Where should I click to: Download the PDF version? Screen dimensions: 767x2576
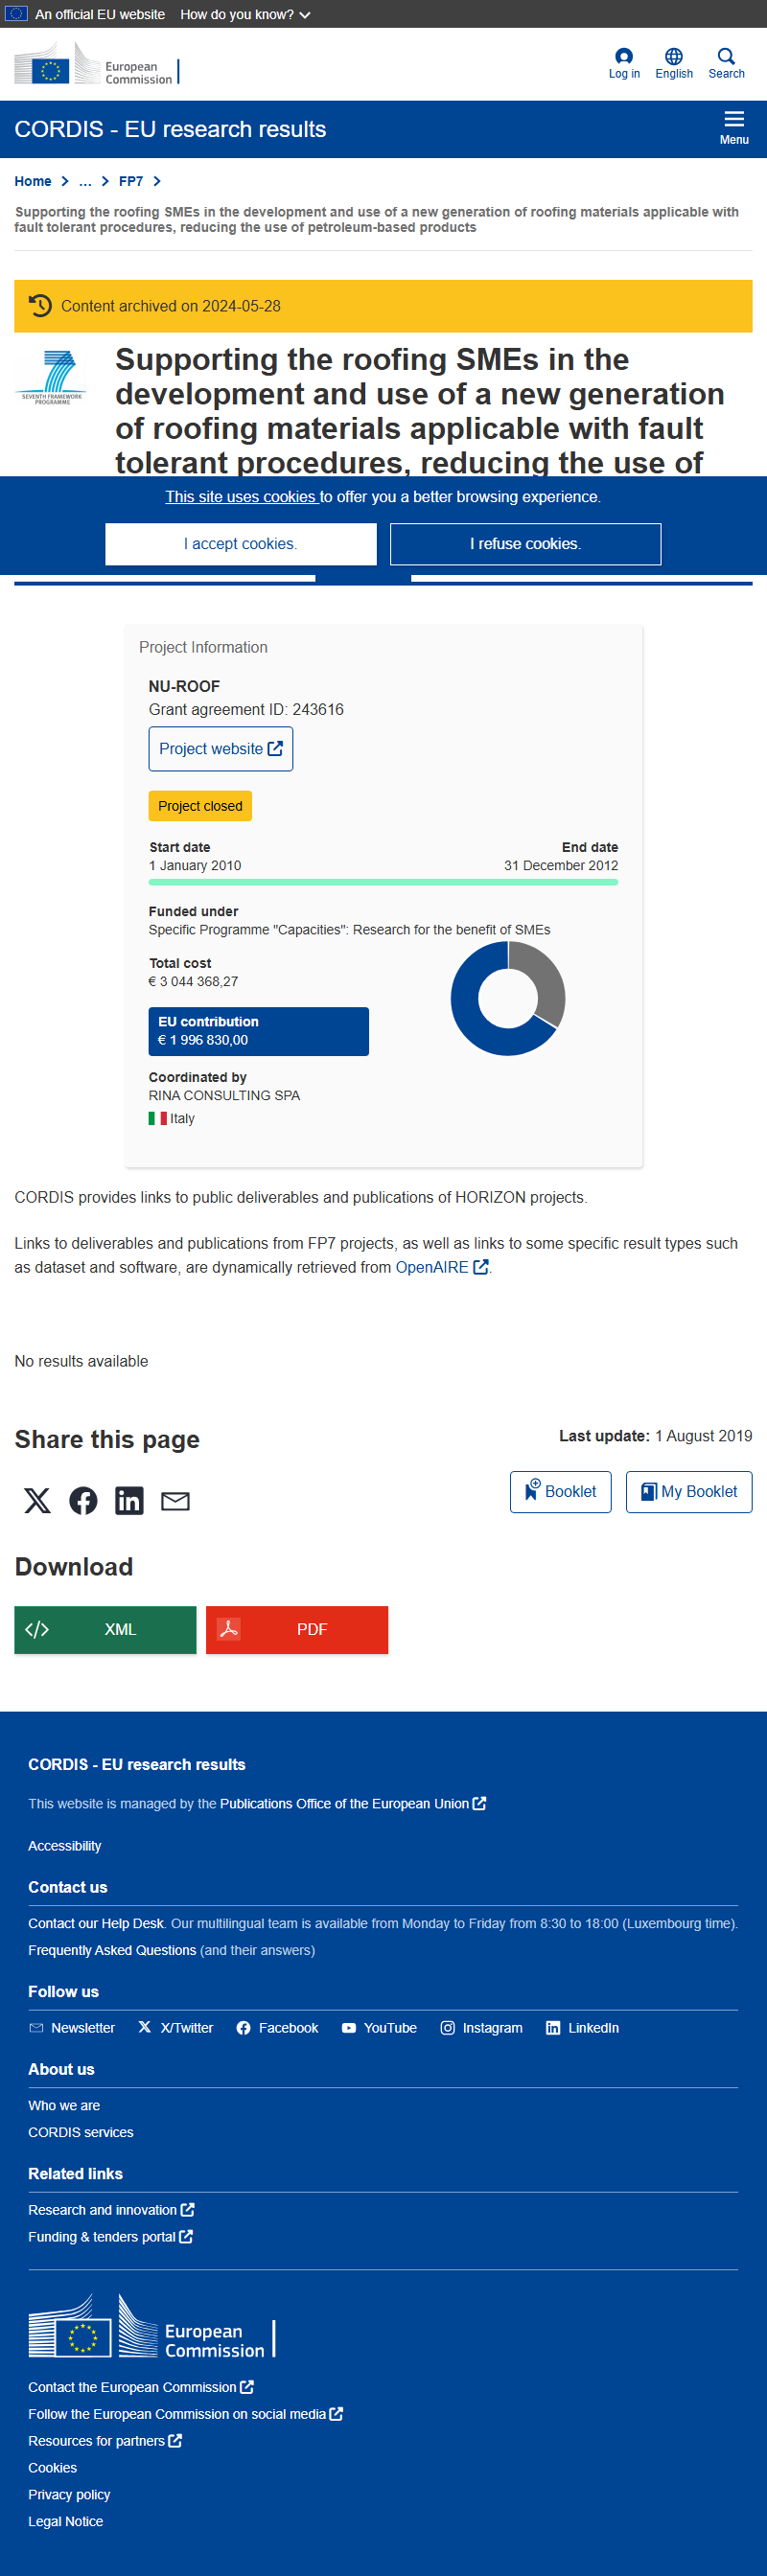(x=297, y=1629)
